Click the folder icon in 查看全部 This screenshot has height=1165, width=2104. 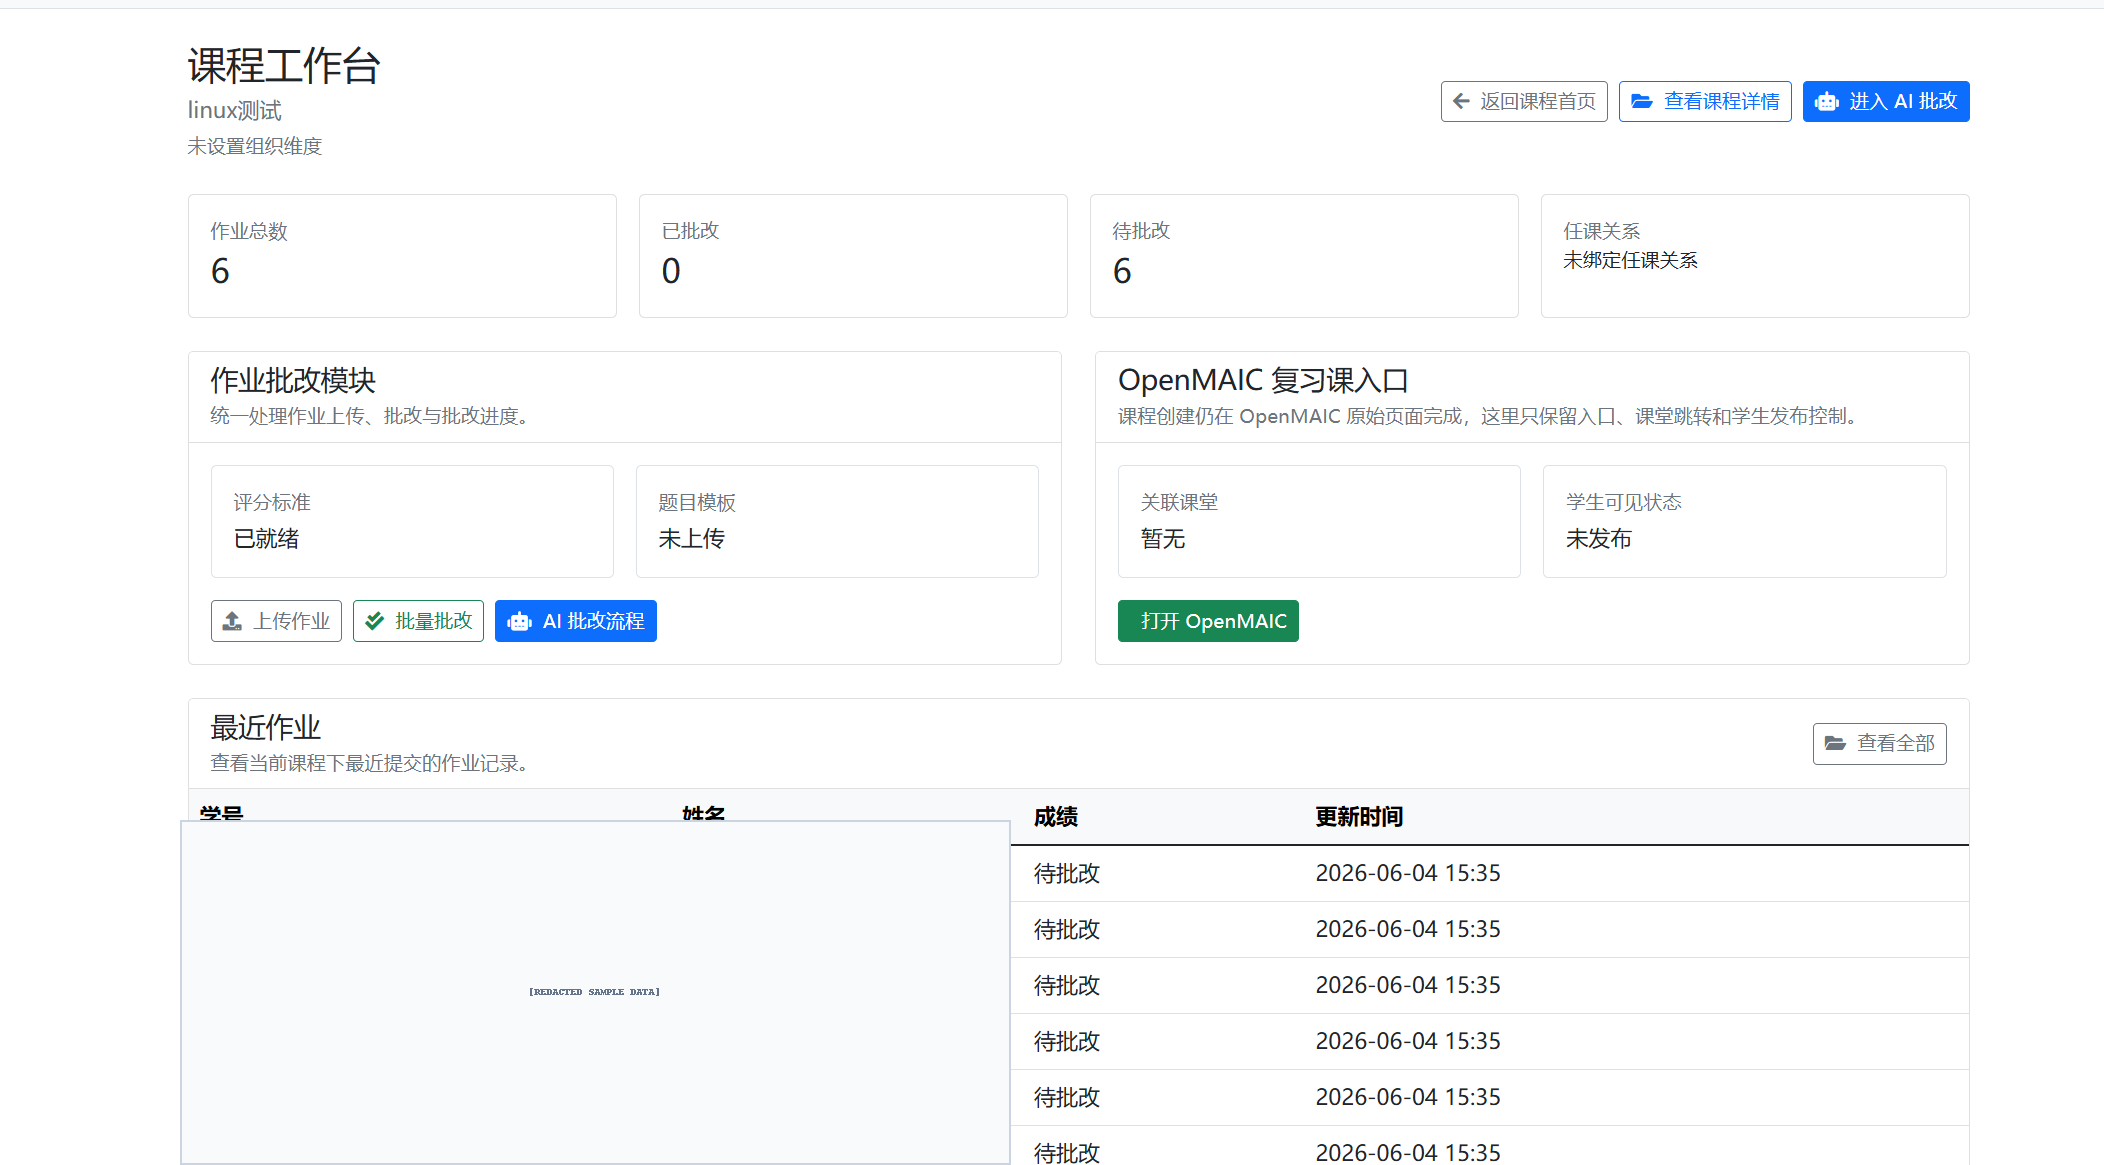coord(1835,743)
